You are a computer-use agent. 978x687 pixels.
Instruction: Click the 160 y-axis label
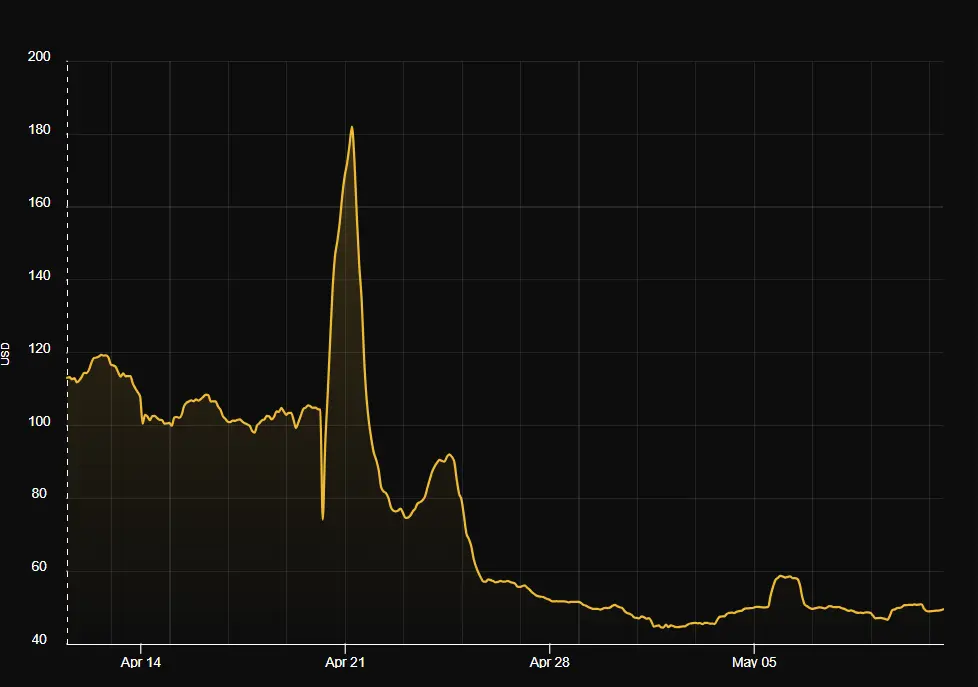(39, 203)
